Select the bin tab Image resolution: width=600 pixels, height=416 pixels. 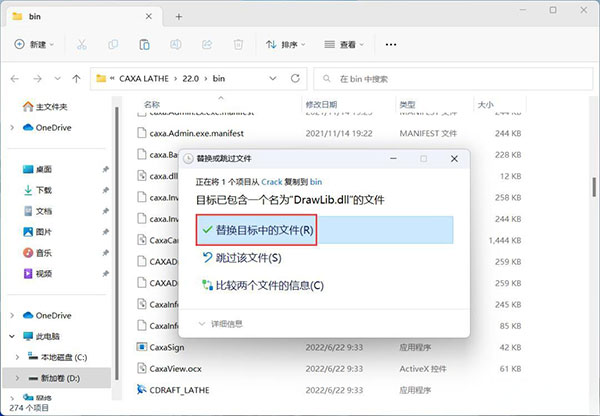click(x=82, y=16)
